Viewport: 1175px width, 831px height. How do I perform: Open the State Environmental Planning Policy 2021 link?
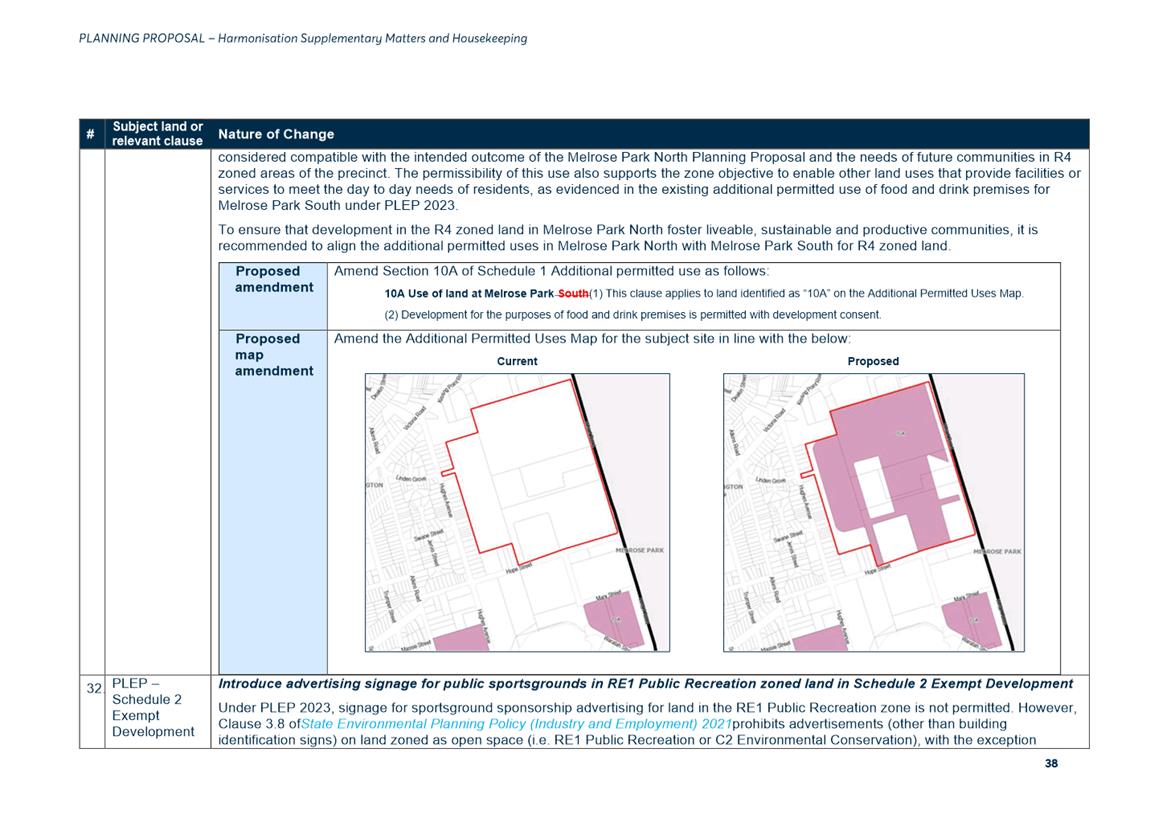[x=516, y=724]
